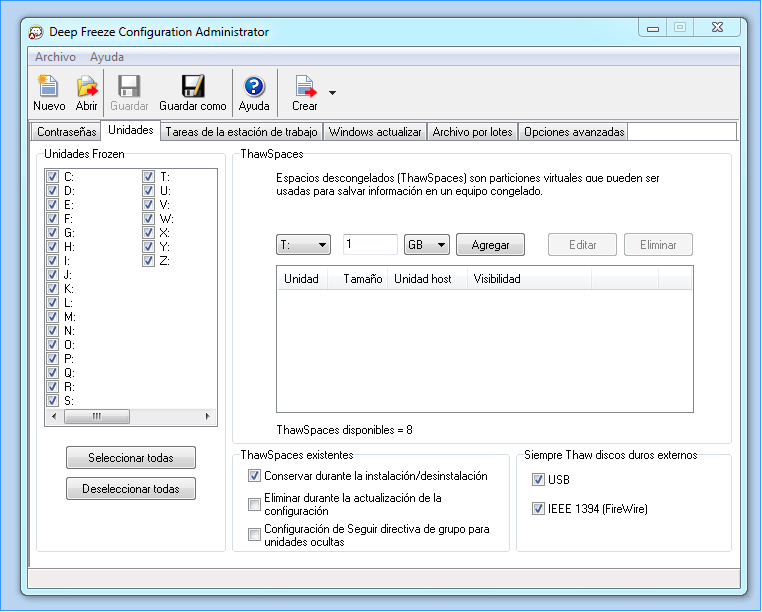Uncheck frozen drive C:
The width and height of the screenshot is (762, 612).
coord(52,176)
